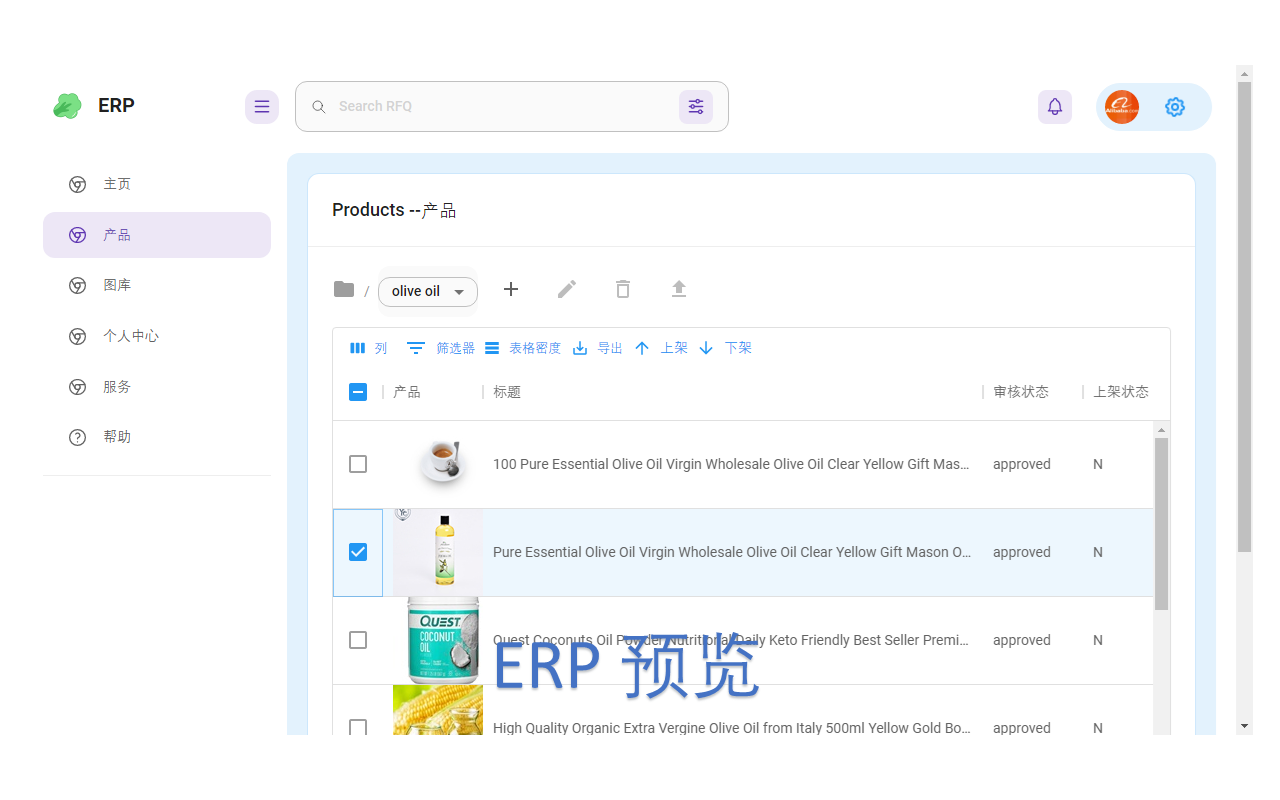Delete selected product with trash icon
Viewport: 1280px width, 800px height.
(x=623, y=289)
